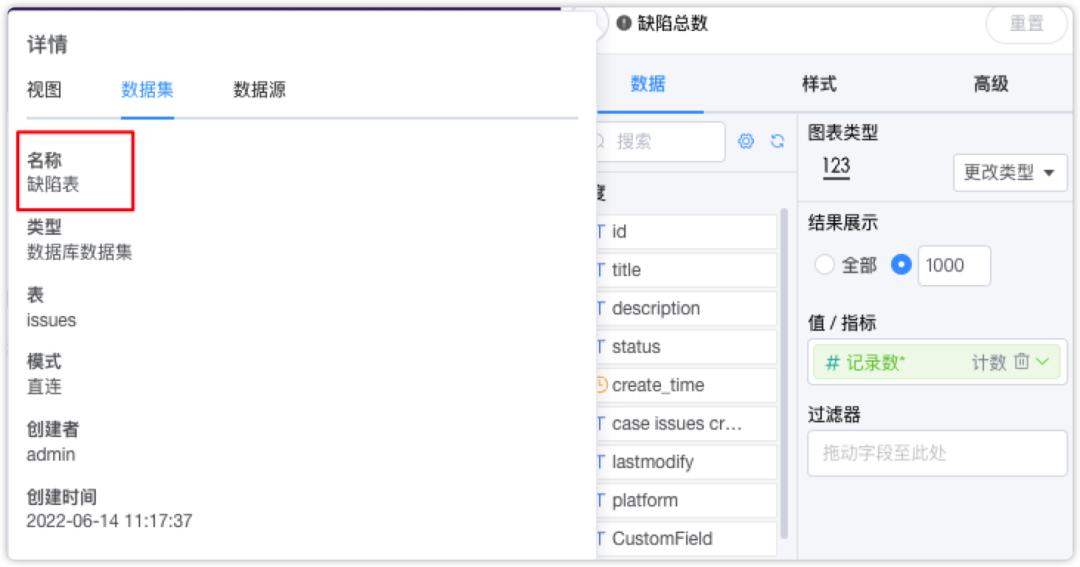This screenshot has width=1080, height=567.
Task: Click the issues table value
Action: click(51, 320)
